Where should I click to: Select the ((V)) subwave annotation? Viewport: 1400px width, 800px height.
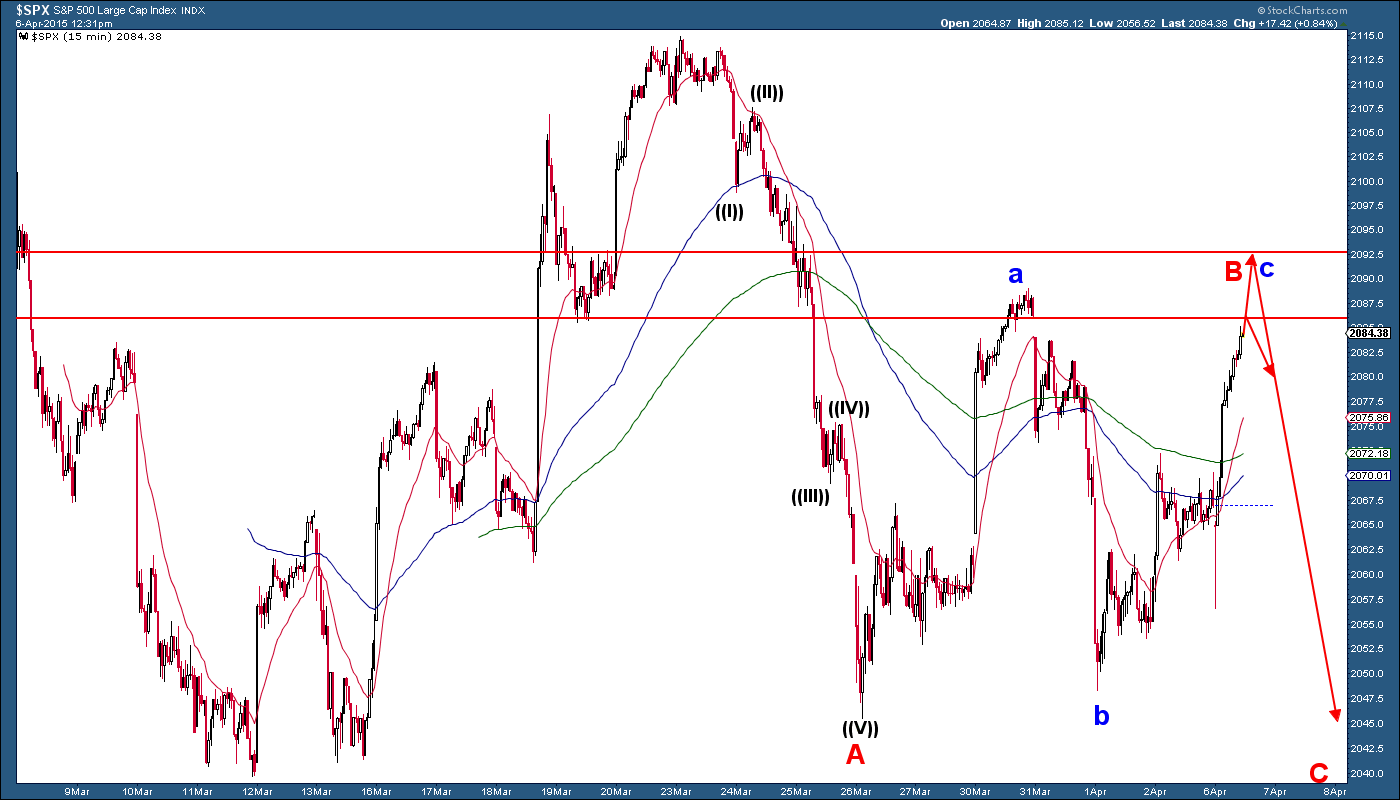point(859,727)
